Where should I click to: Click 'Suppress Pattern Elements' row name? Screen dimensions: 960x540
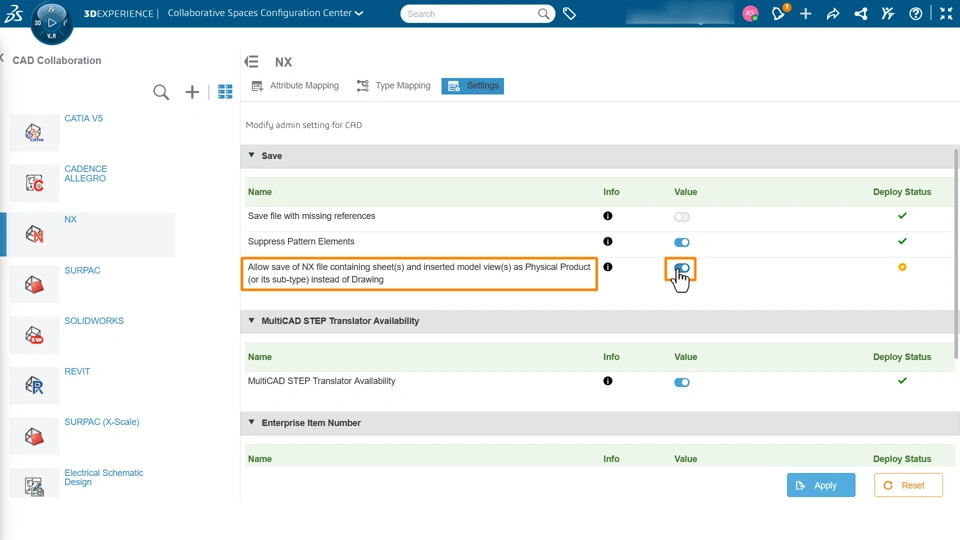coord(301,241)
